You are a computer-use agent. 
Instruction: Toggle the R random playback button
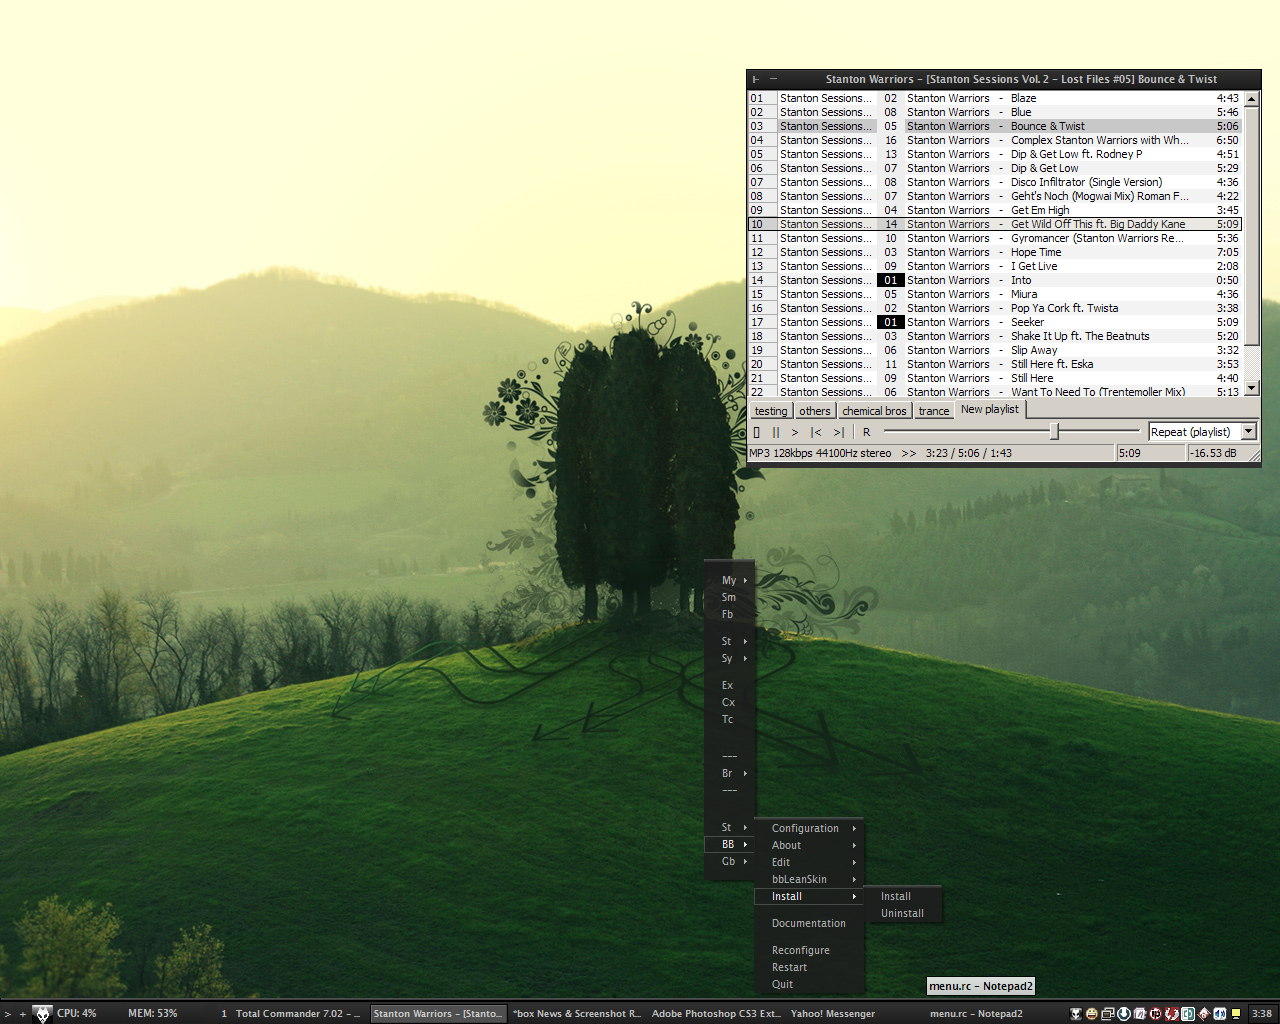(x=866, y=432)
